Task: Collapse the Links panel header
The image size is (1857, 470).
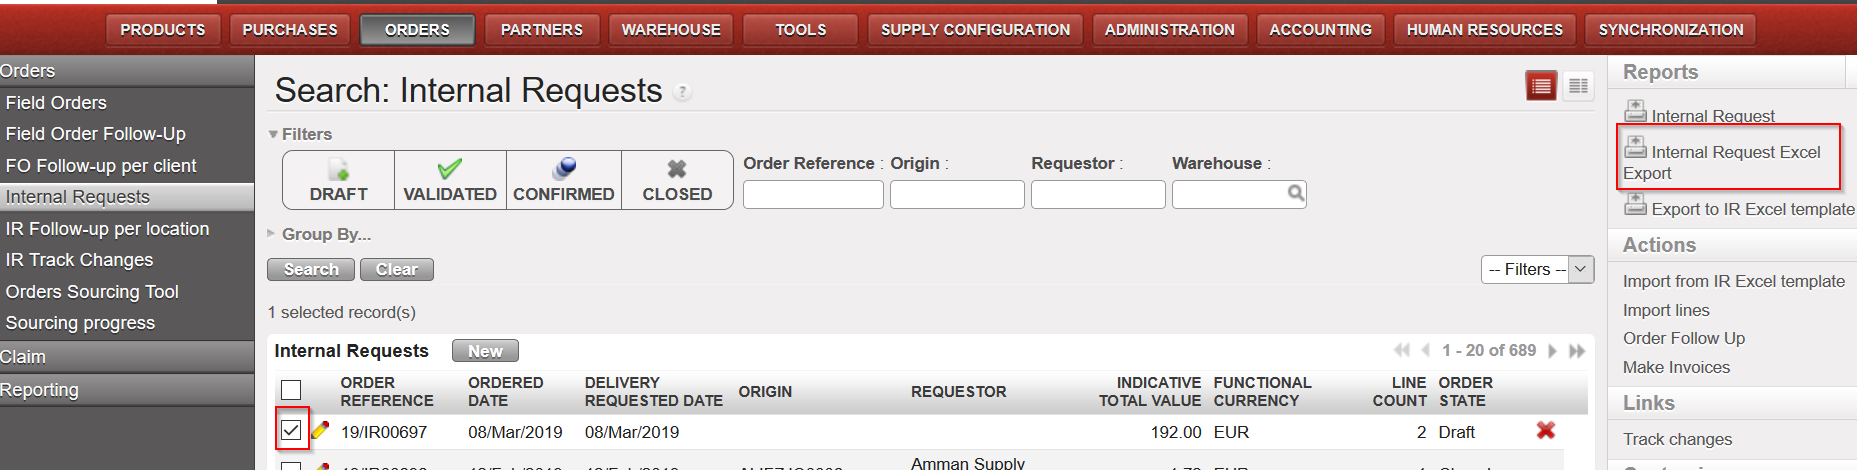Action: point(1732,403)
